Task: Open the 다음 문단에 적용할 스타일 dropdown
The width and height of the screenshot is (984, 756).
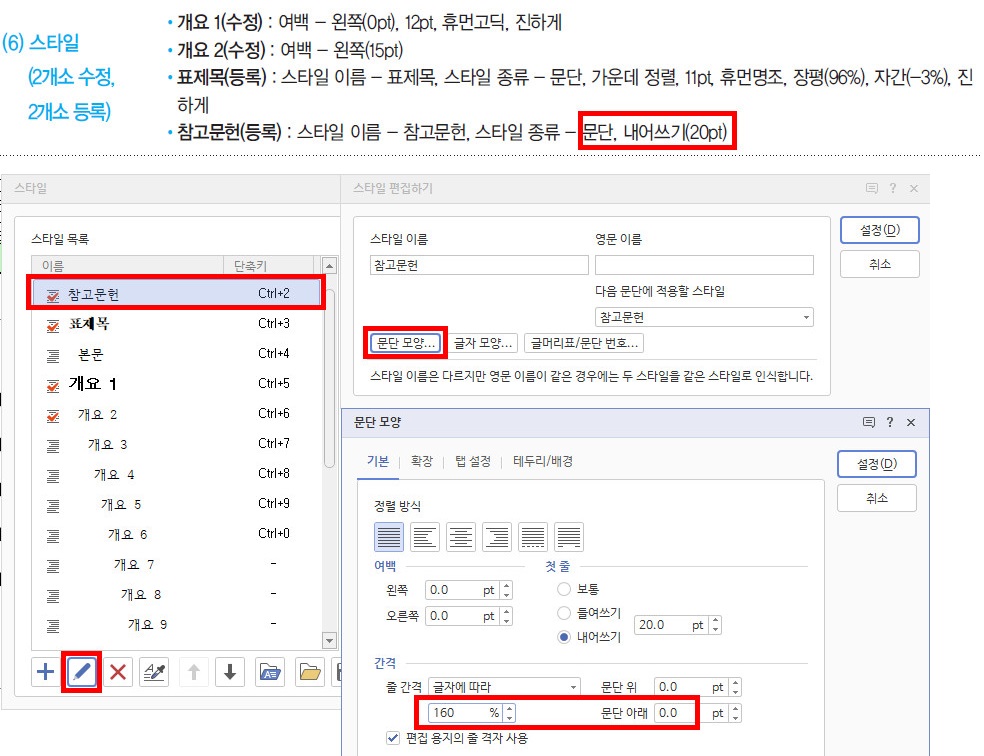Action: click(704, 317)
